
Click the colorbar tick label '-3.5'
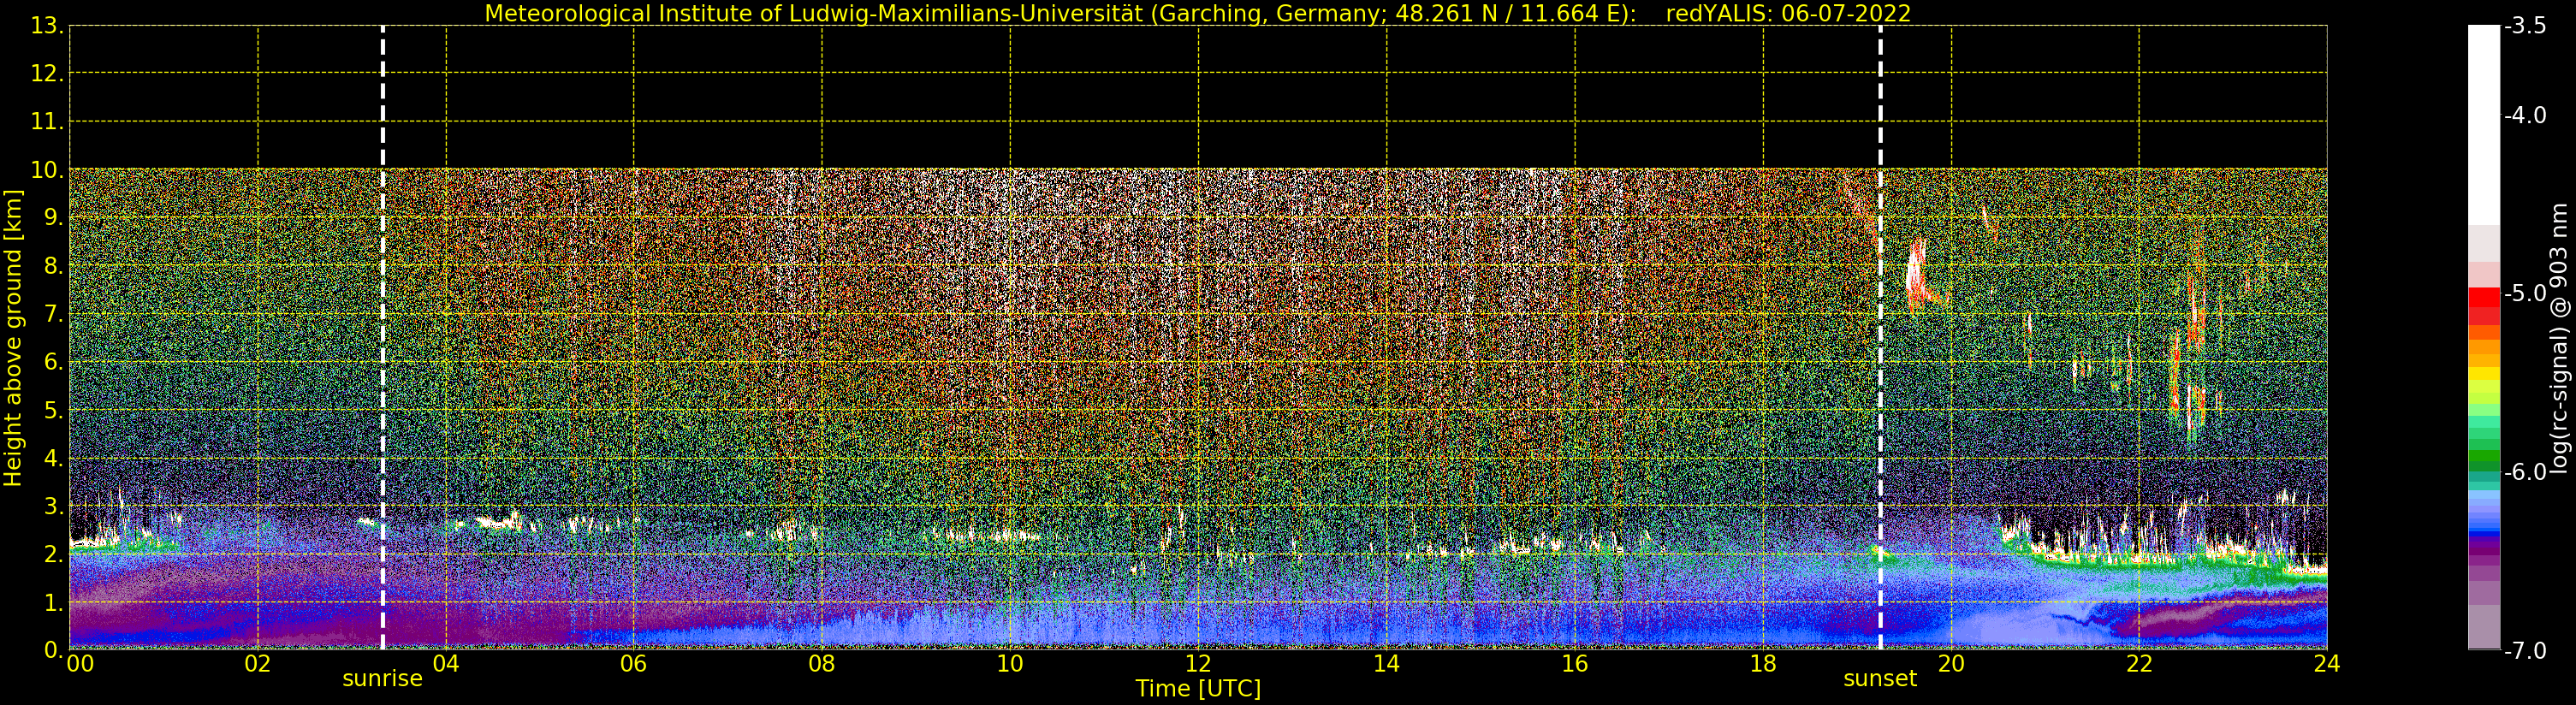(2525, 26)
